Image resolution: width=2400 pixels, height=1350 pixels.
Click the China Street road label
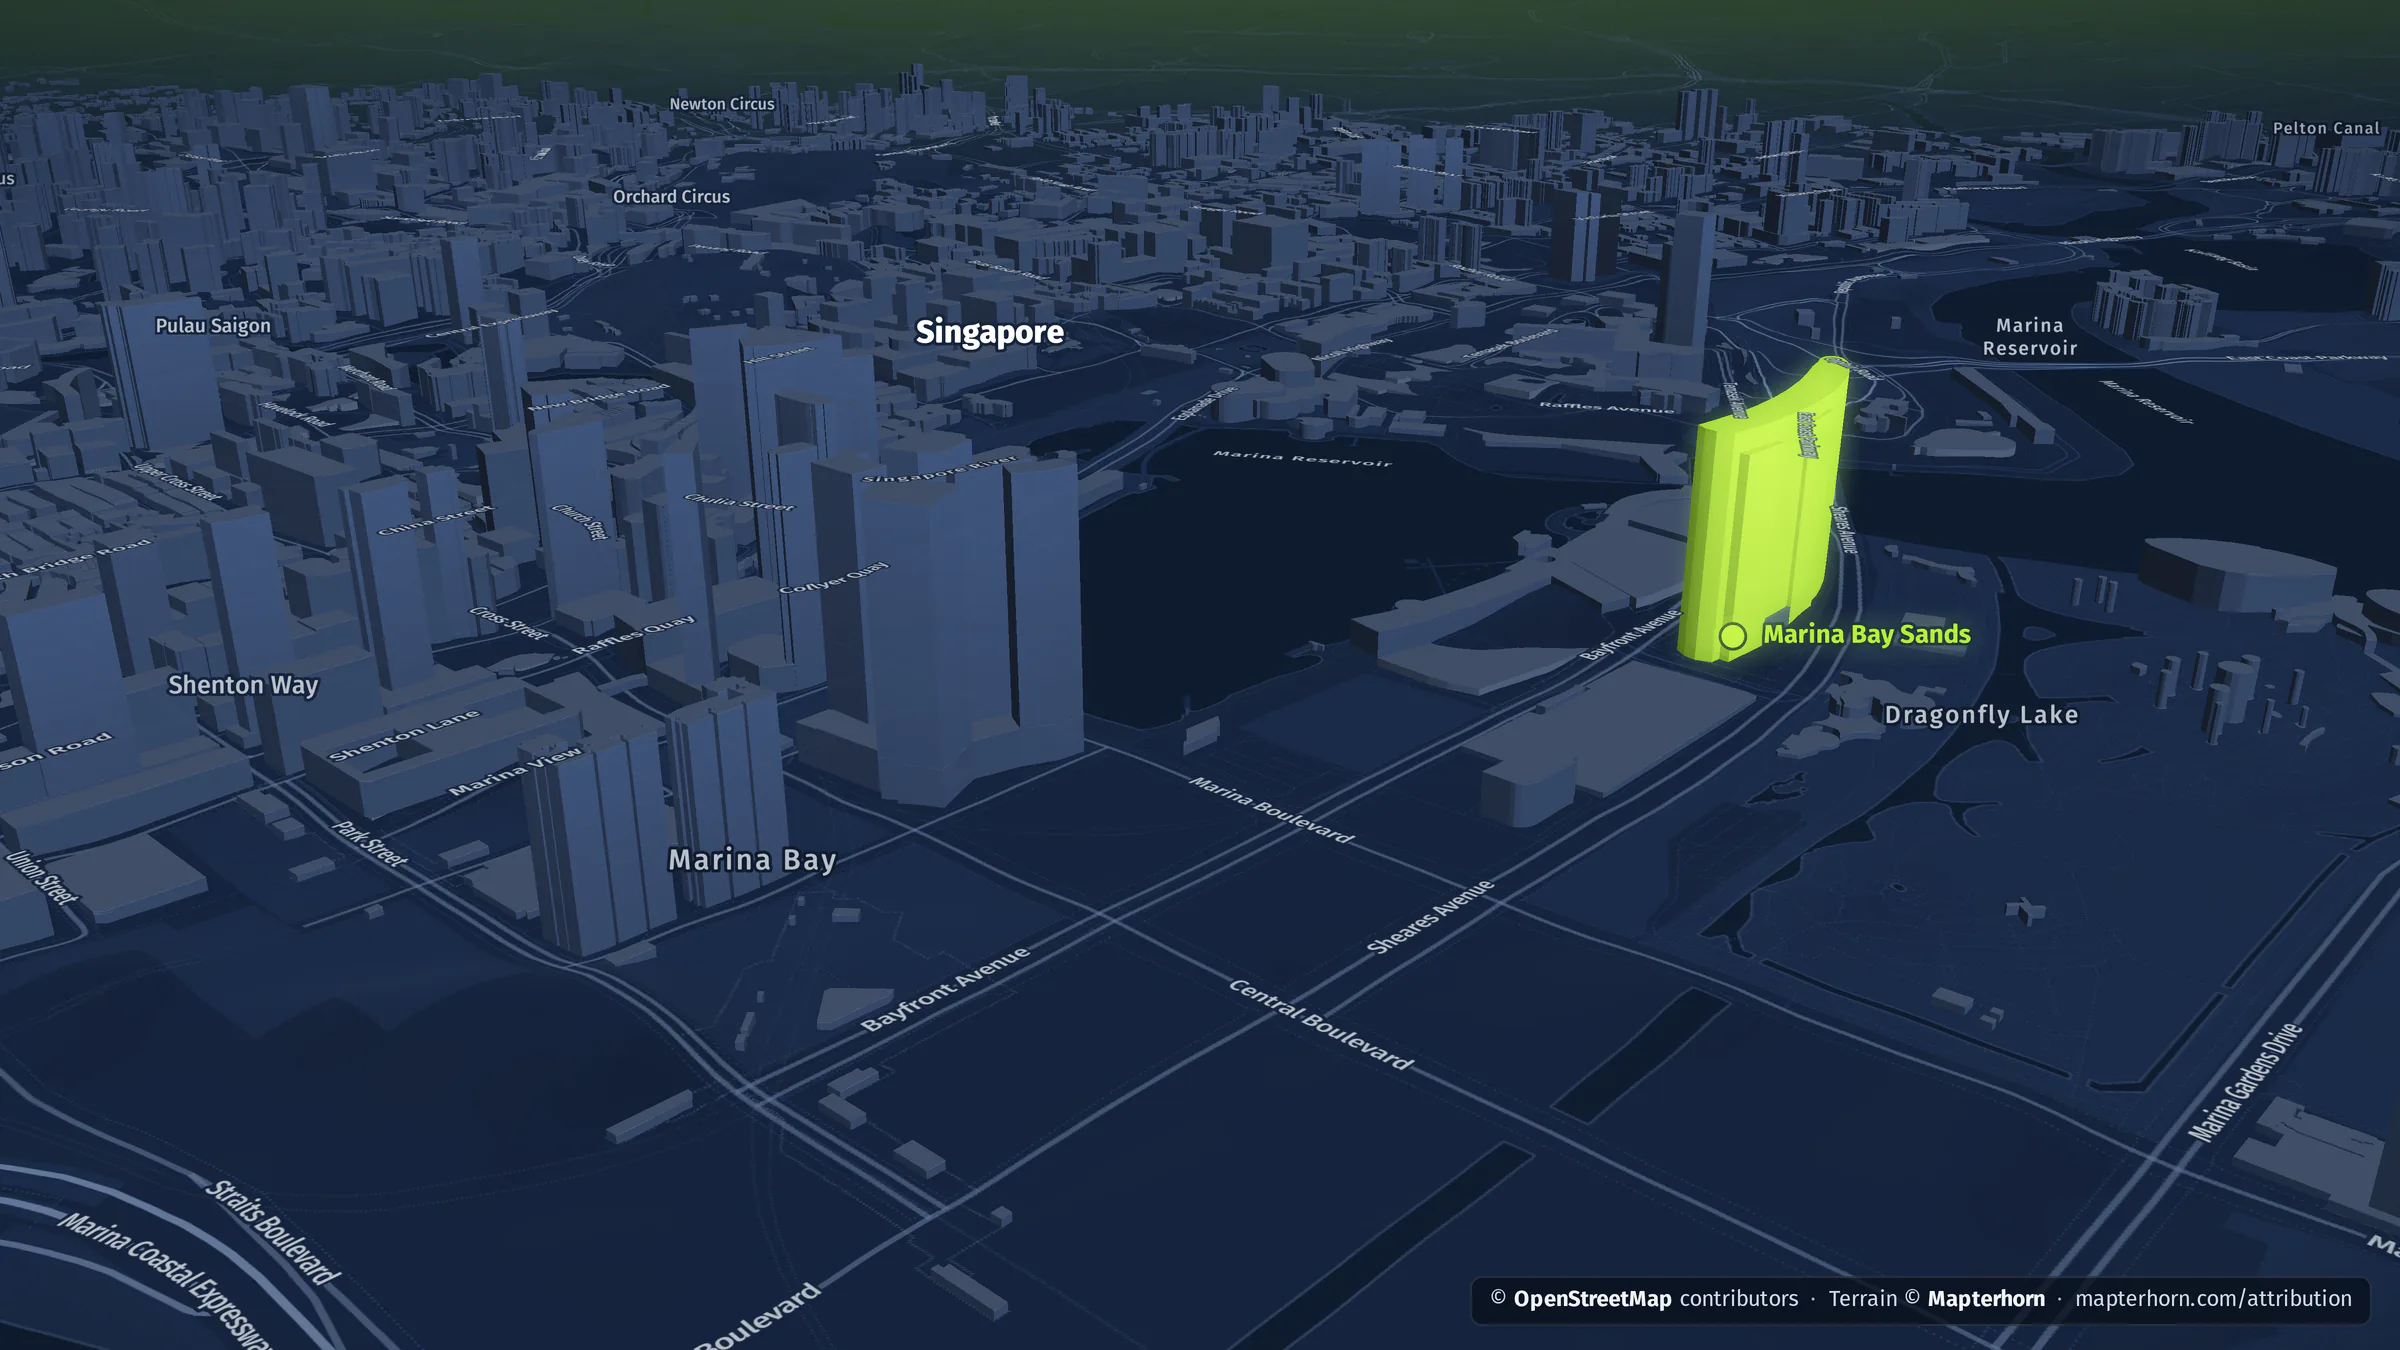(435, 520)
